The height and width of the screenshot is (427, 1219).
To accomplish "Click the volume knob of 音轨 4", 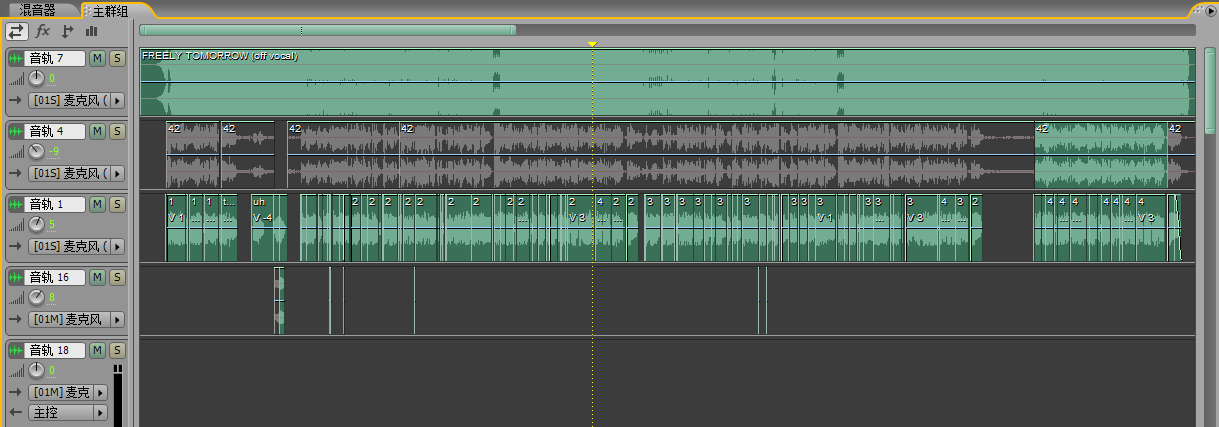I will click(x=37, y=151).
